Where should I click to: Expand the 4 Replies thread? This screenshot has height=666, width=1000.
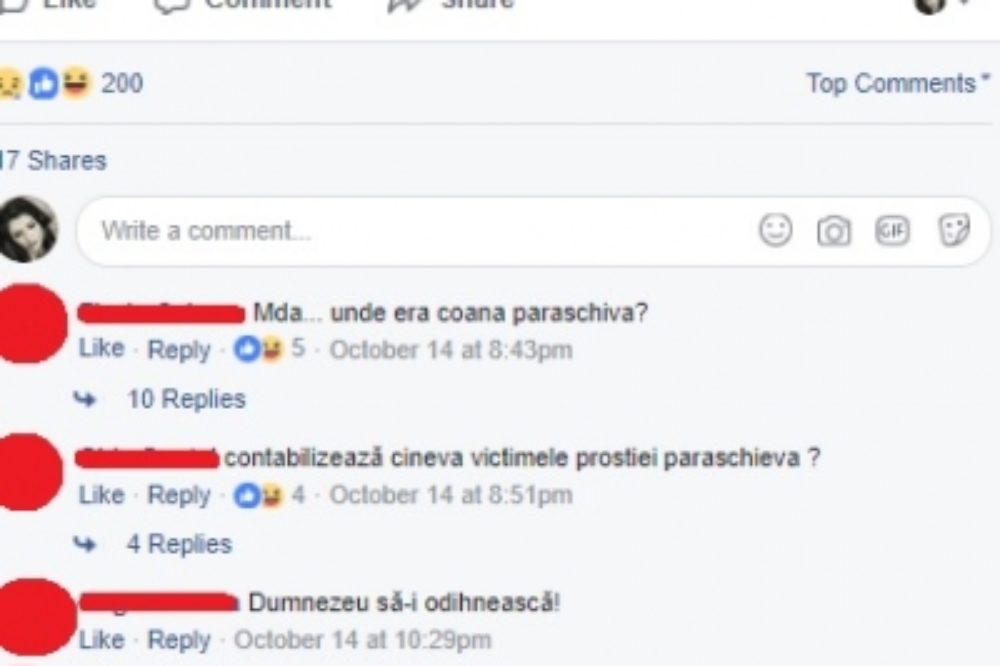[x=179, y=544]
